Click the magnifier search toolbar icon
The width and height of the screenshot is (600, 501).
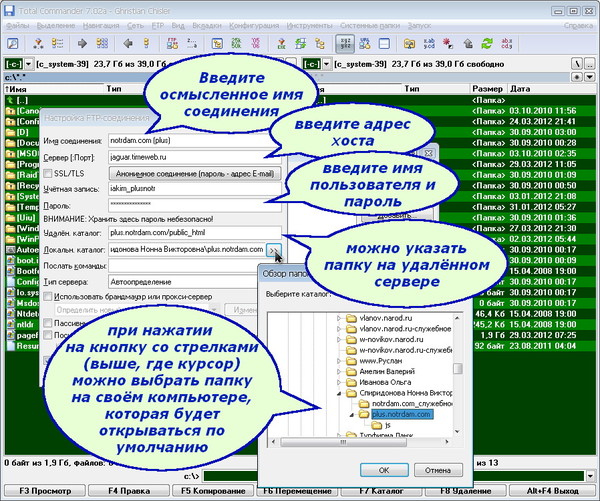[x=13, y=43]
